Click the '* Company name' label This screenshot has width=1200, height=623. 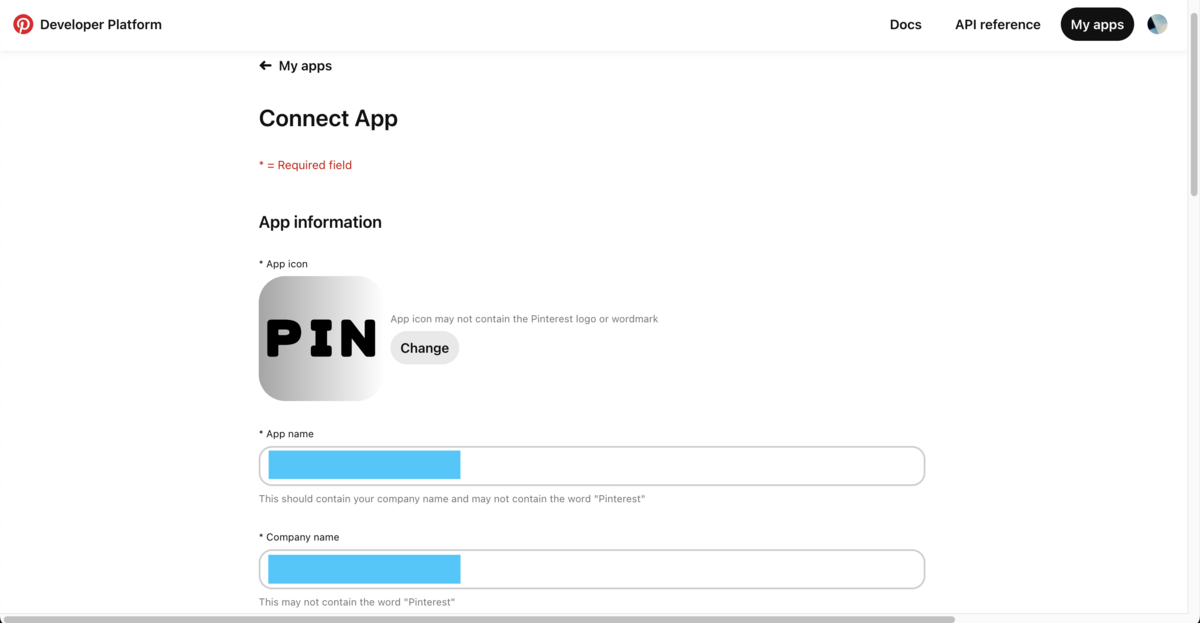[299, 537]
